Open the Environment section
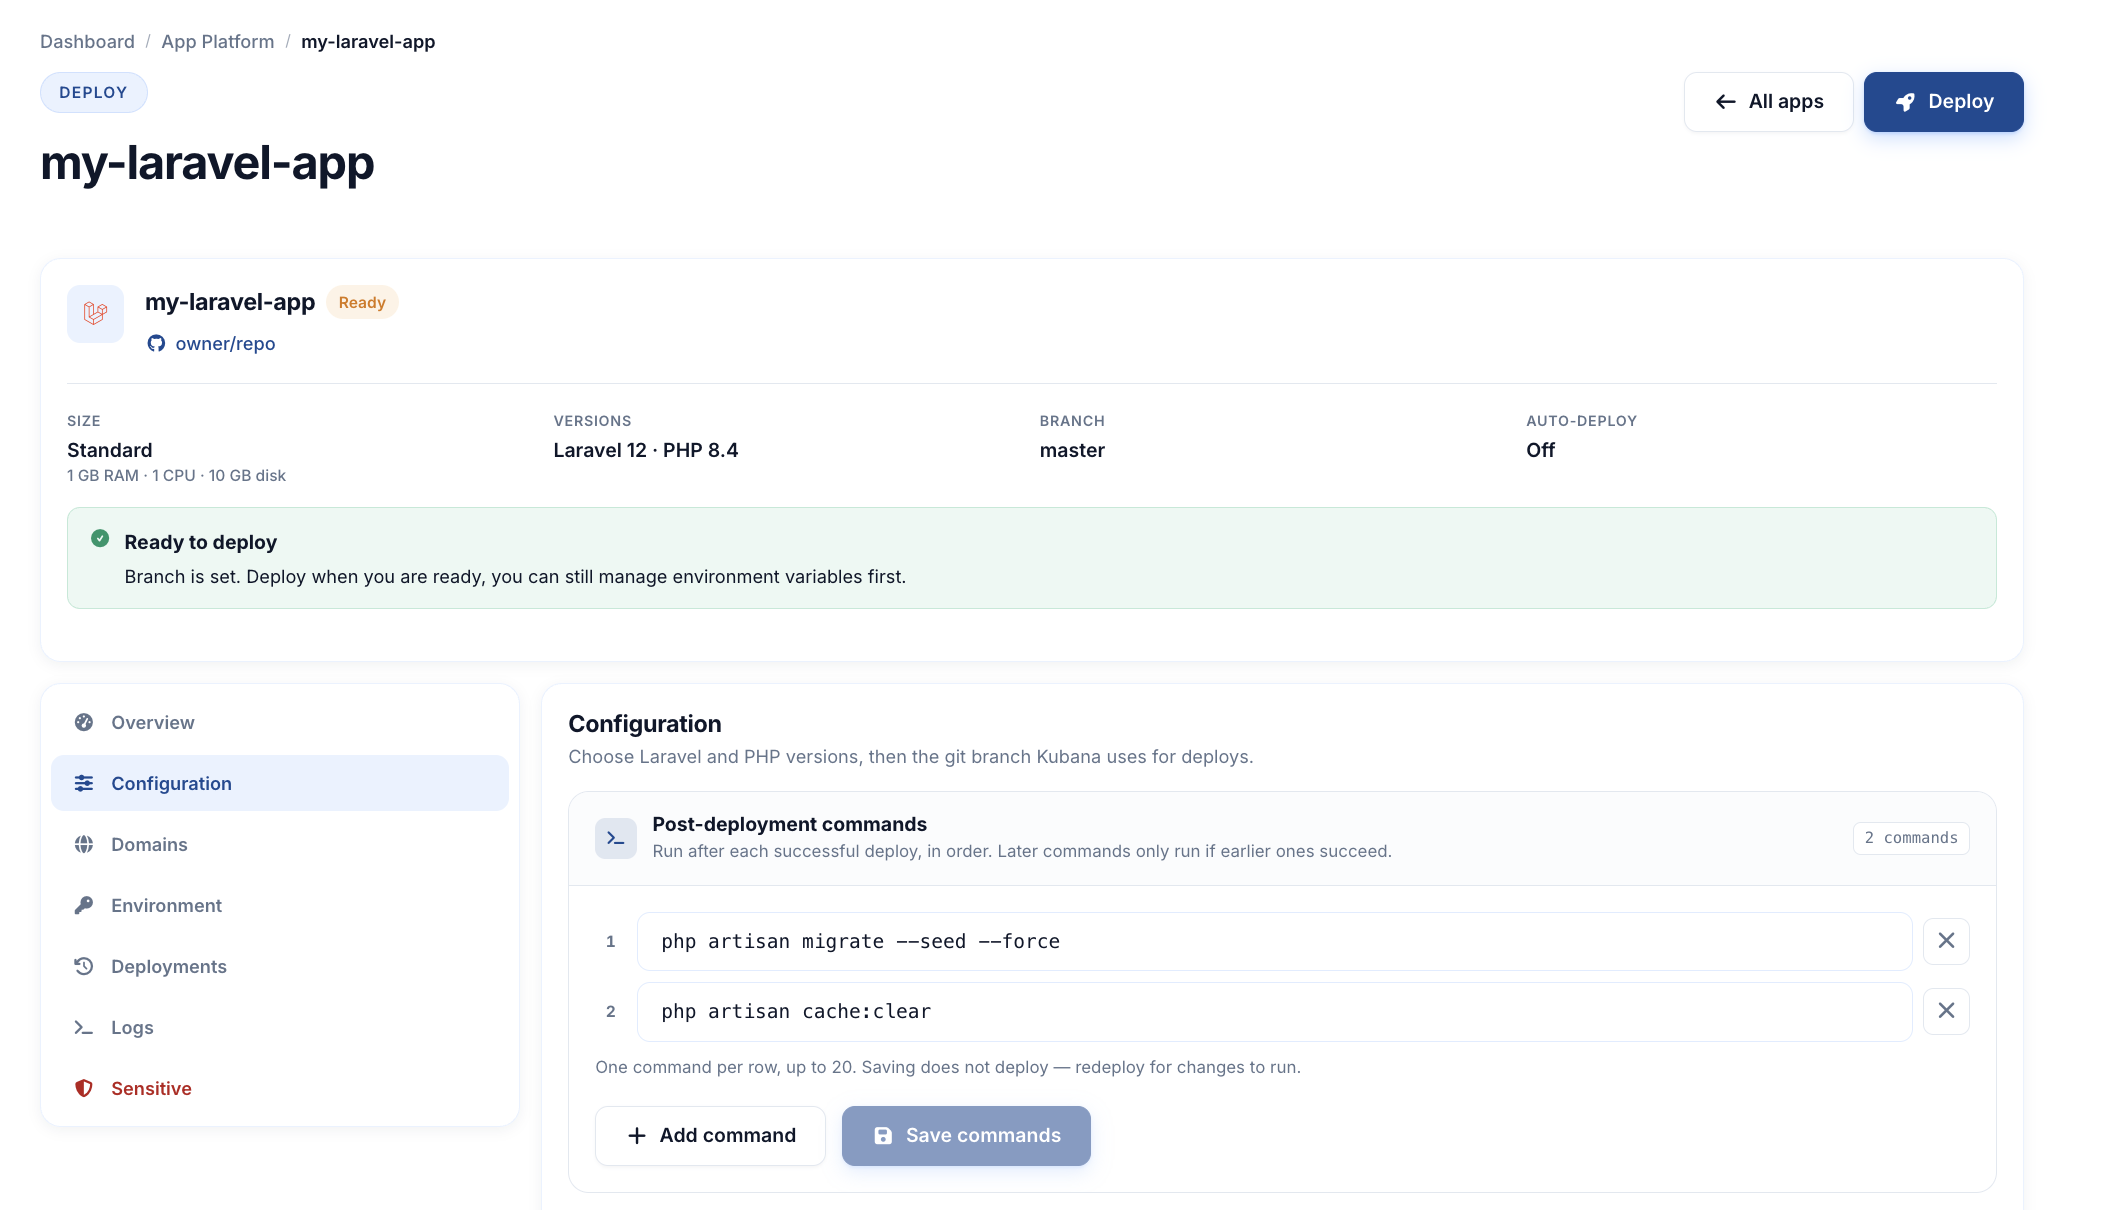This screenshot has width=2104, height=1210. point(280,905)
